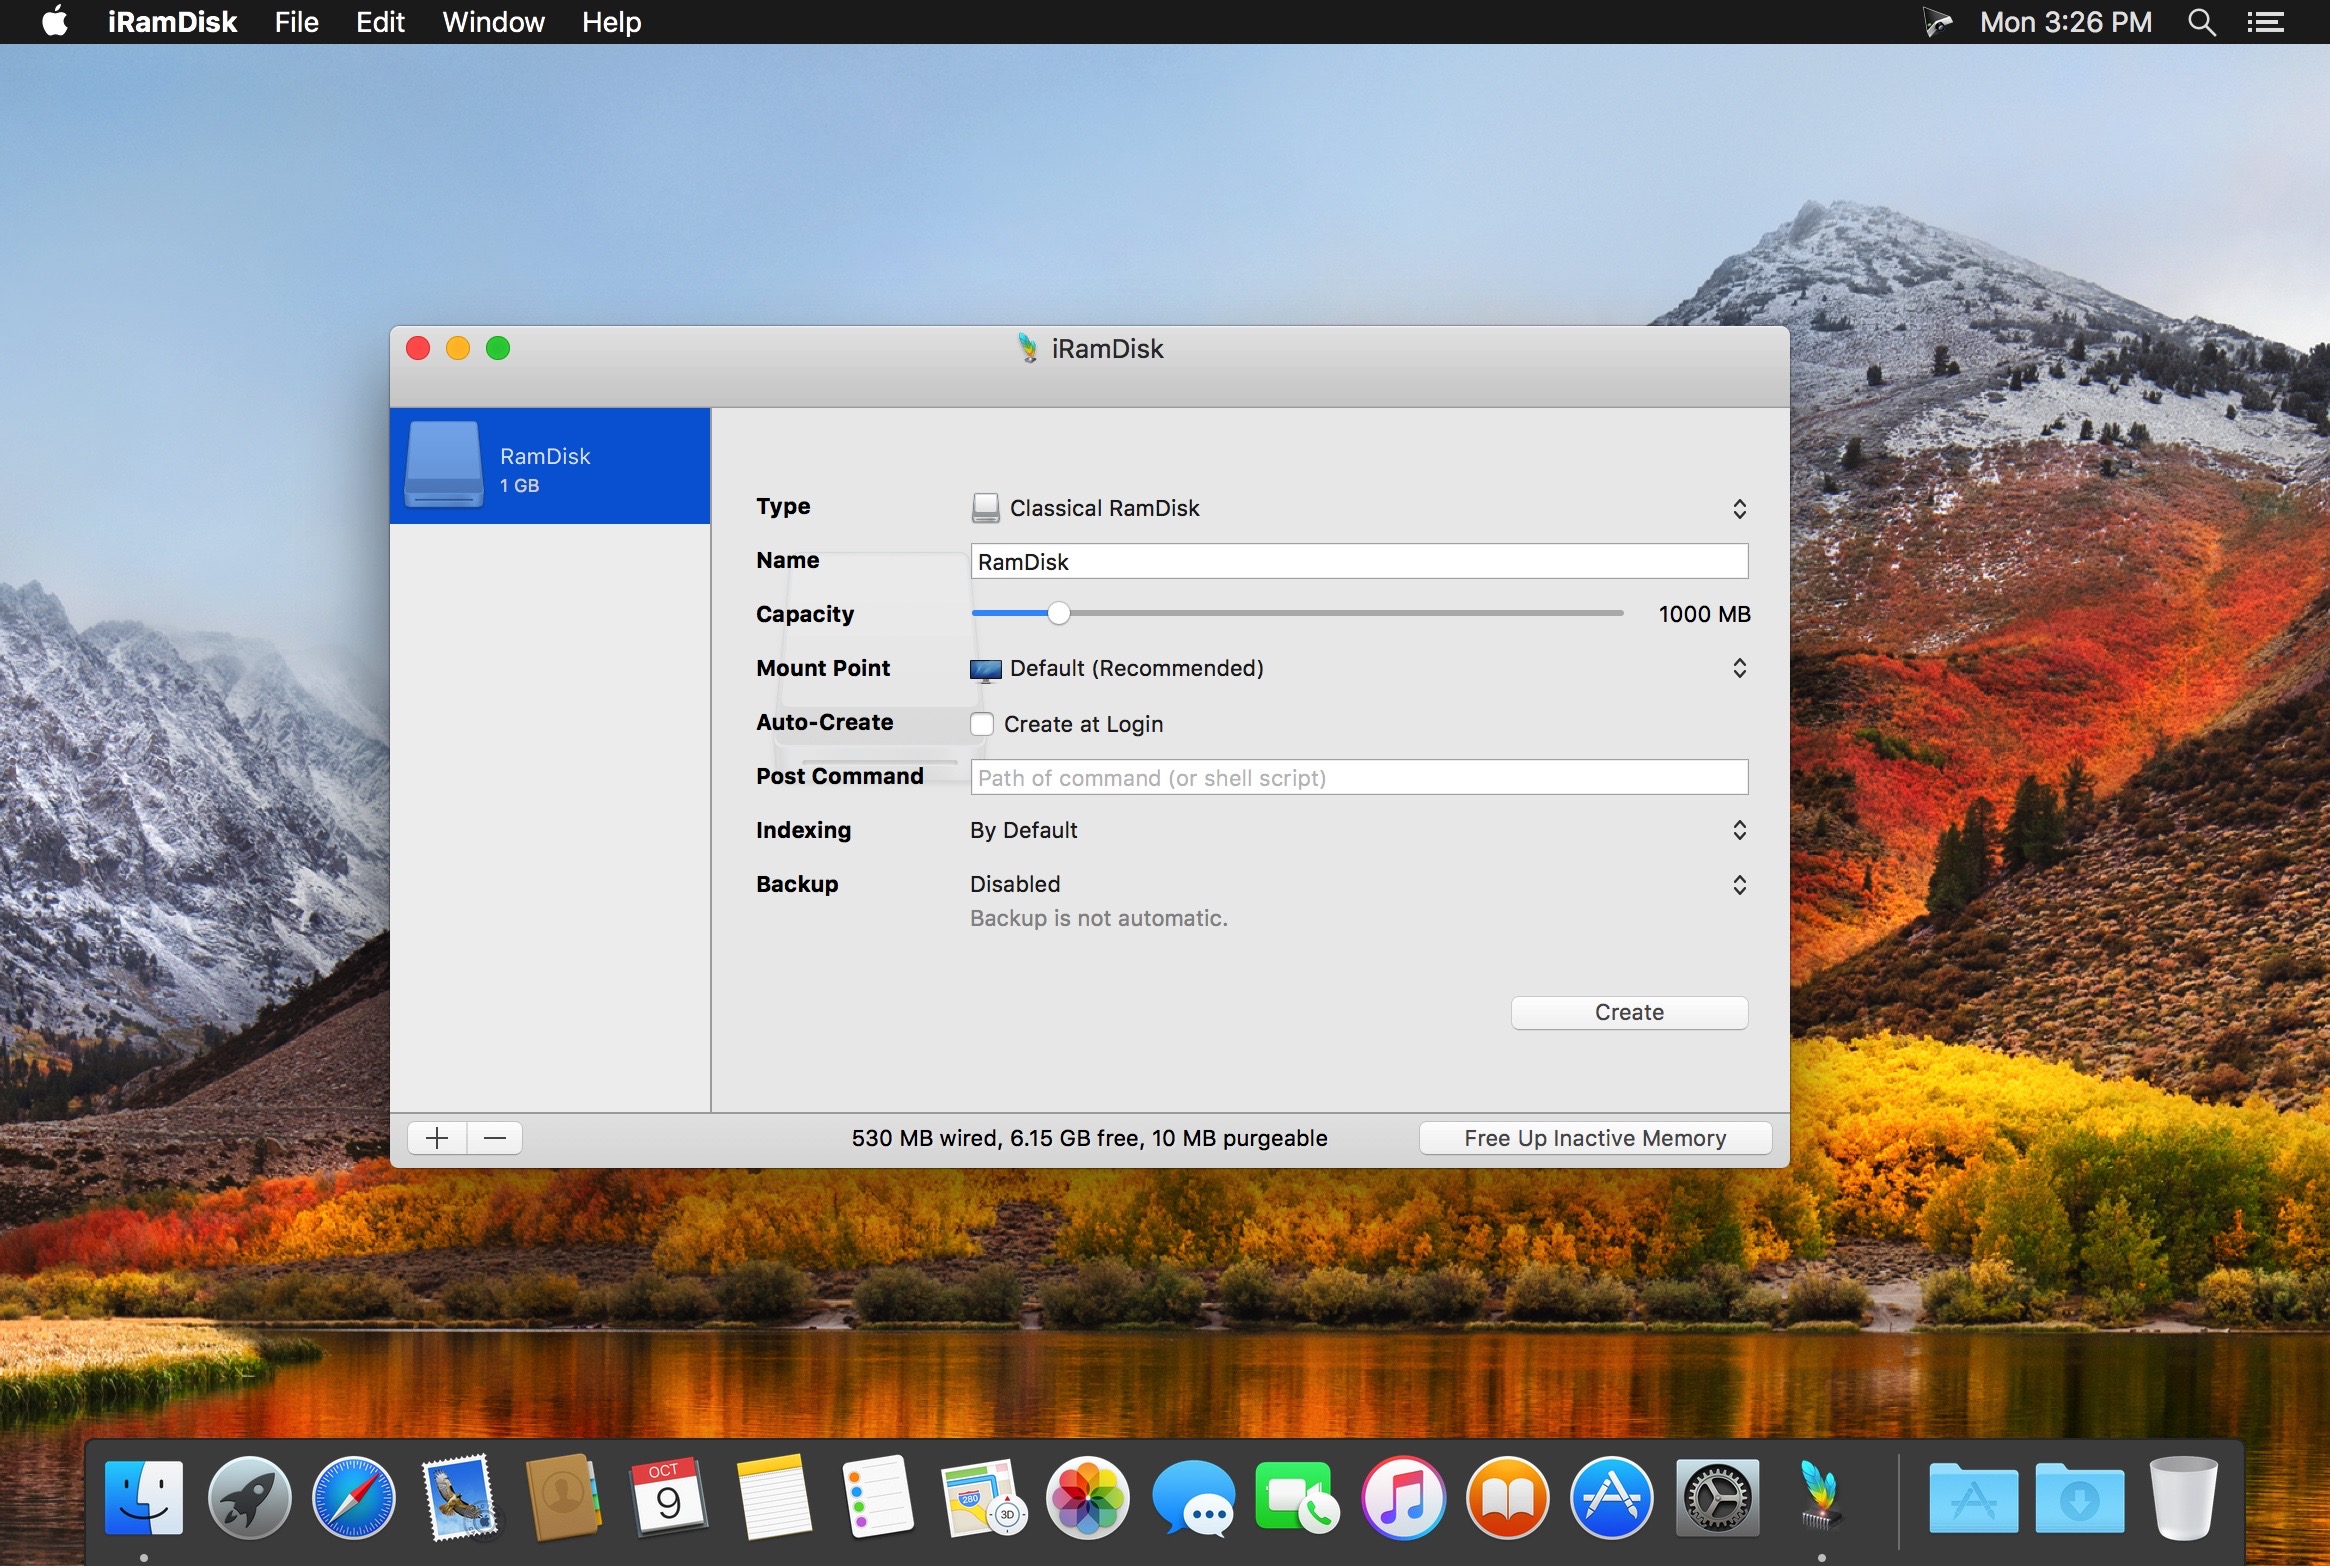
Task: Open the Window menu
Action: coord(493,22)
